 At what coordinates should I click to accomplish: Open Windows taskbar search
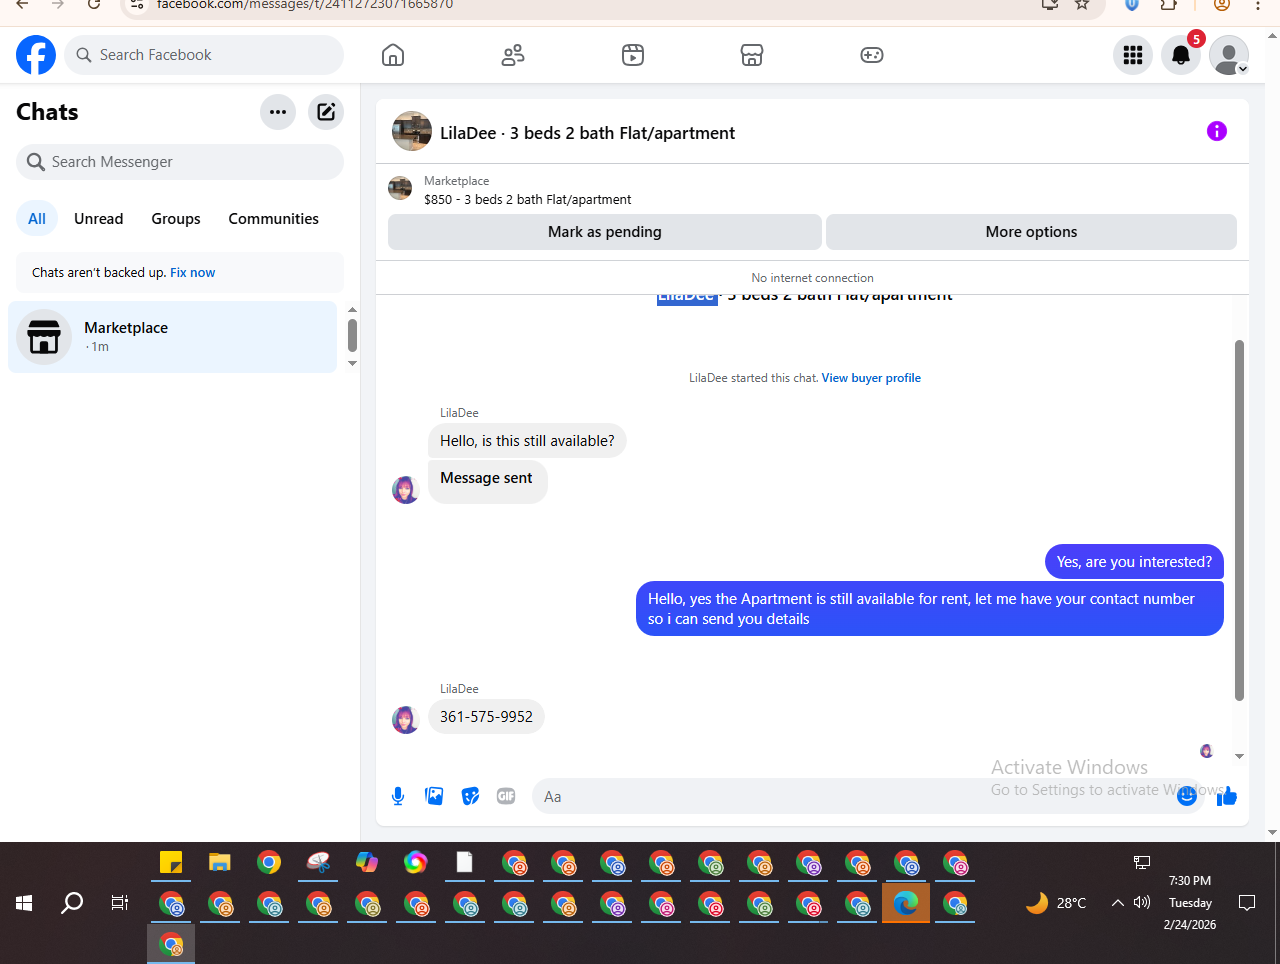(x=72, y=903)
